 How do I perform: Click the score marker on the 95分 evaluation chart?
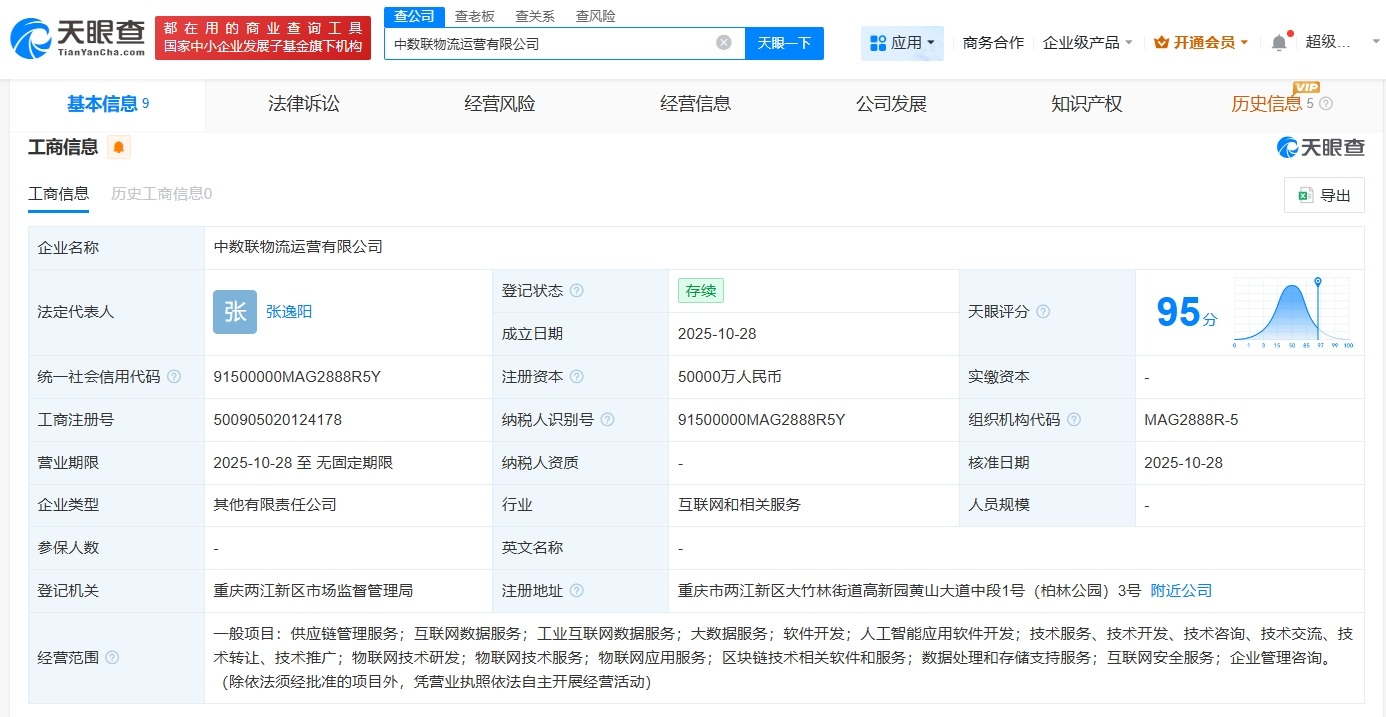click(x=1318, y=282)
